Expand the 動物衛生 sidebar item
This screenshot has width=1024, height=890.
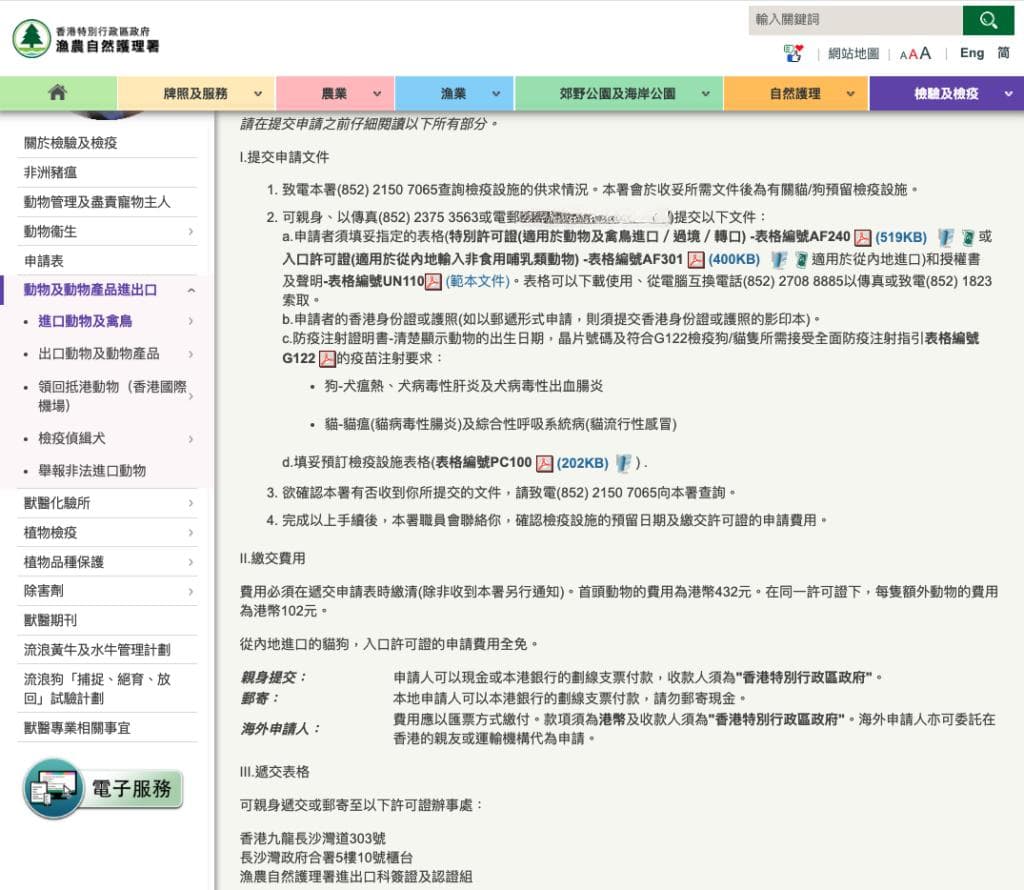pos(191,232)
